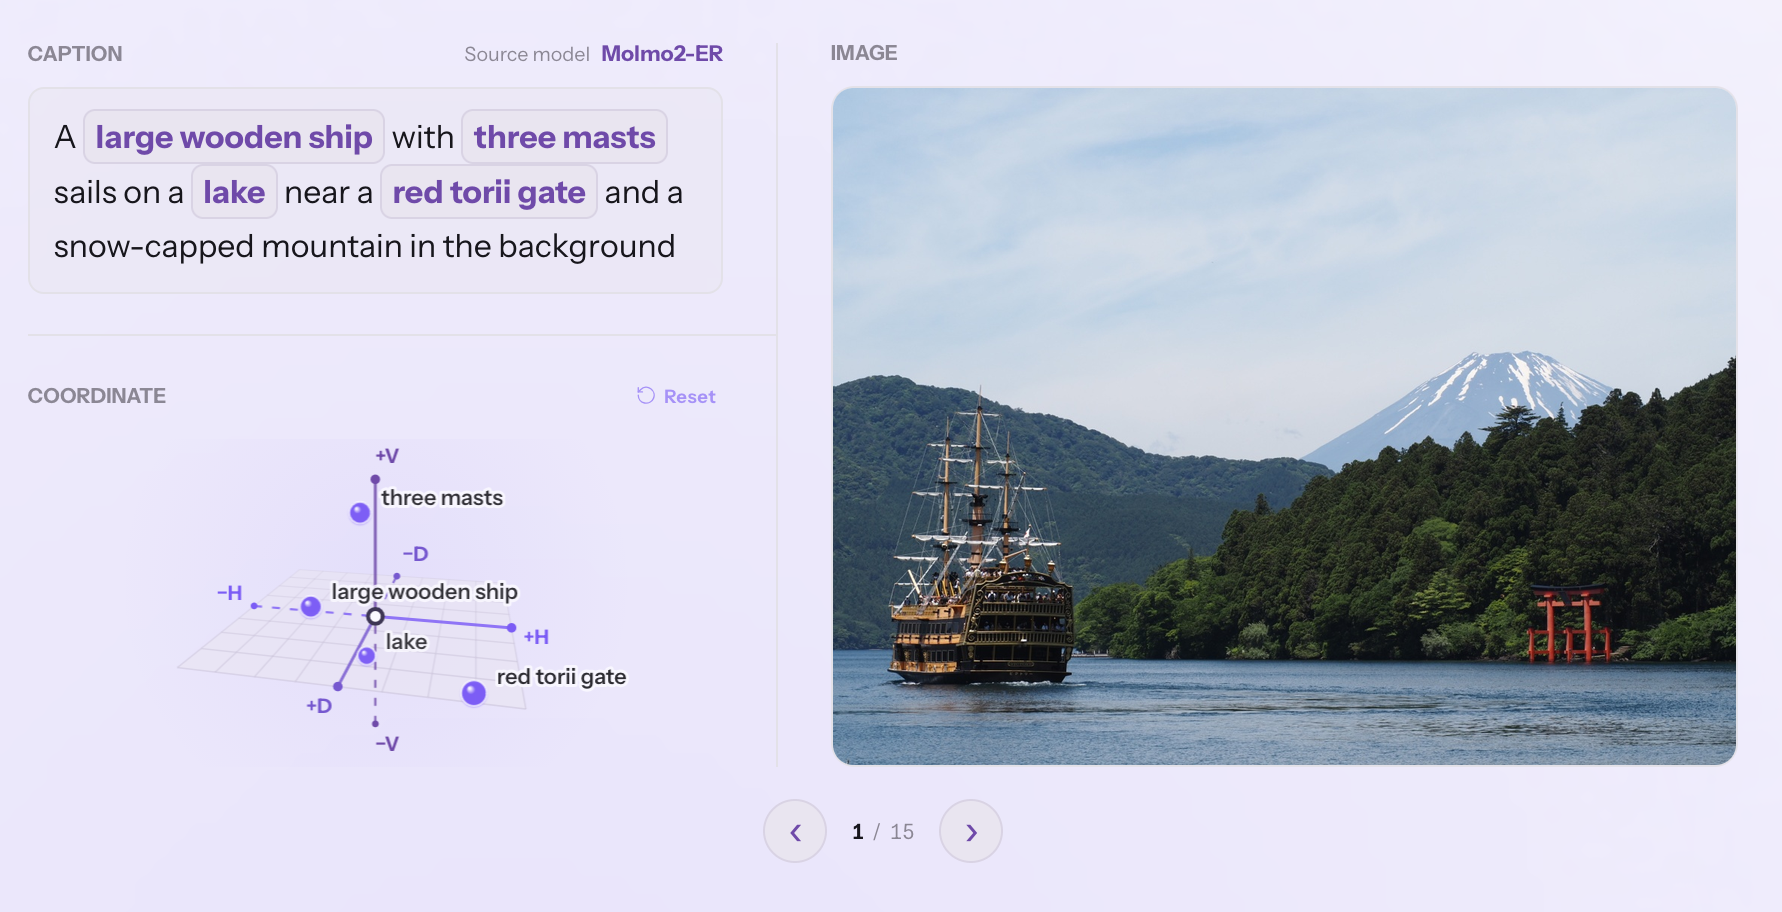Click the 'Source model' label text

[x=527, y=54]
